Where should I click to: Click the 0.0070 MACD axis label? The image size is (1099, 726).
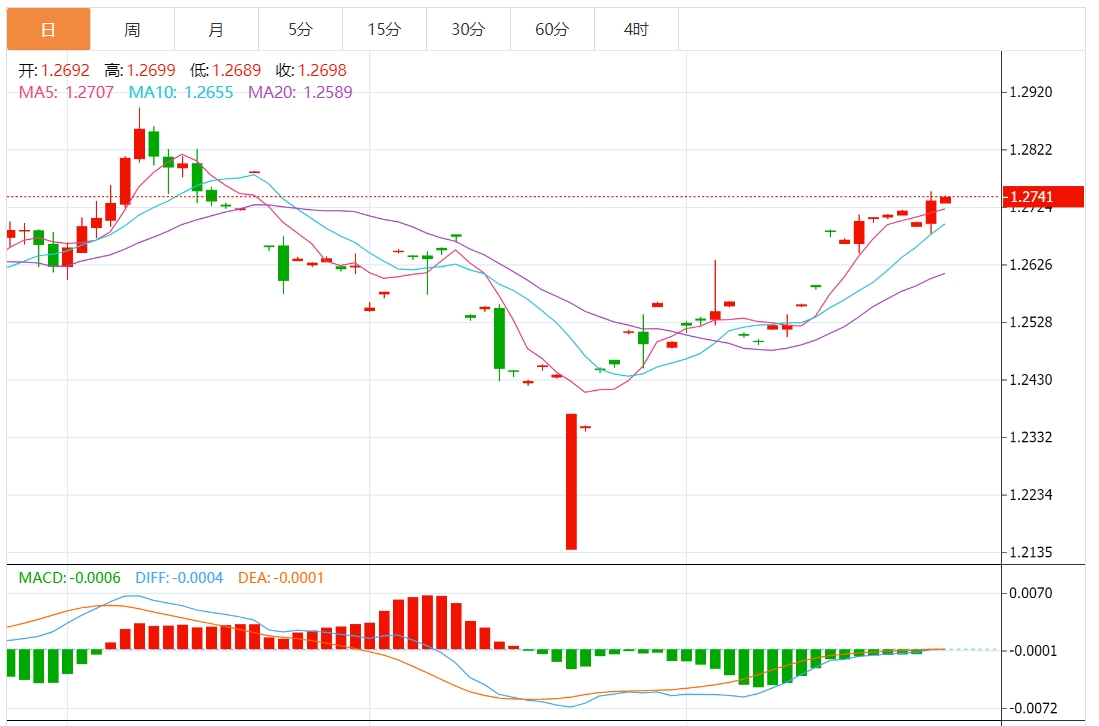pos(1030,594)
